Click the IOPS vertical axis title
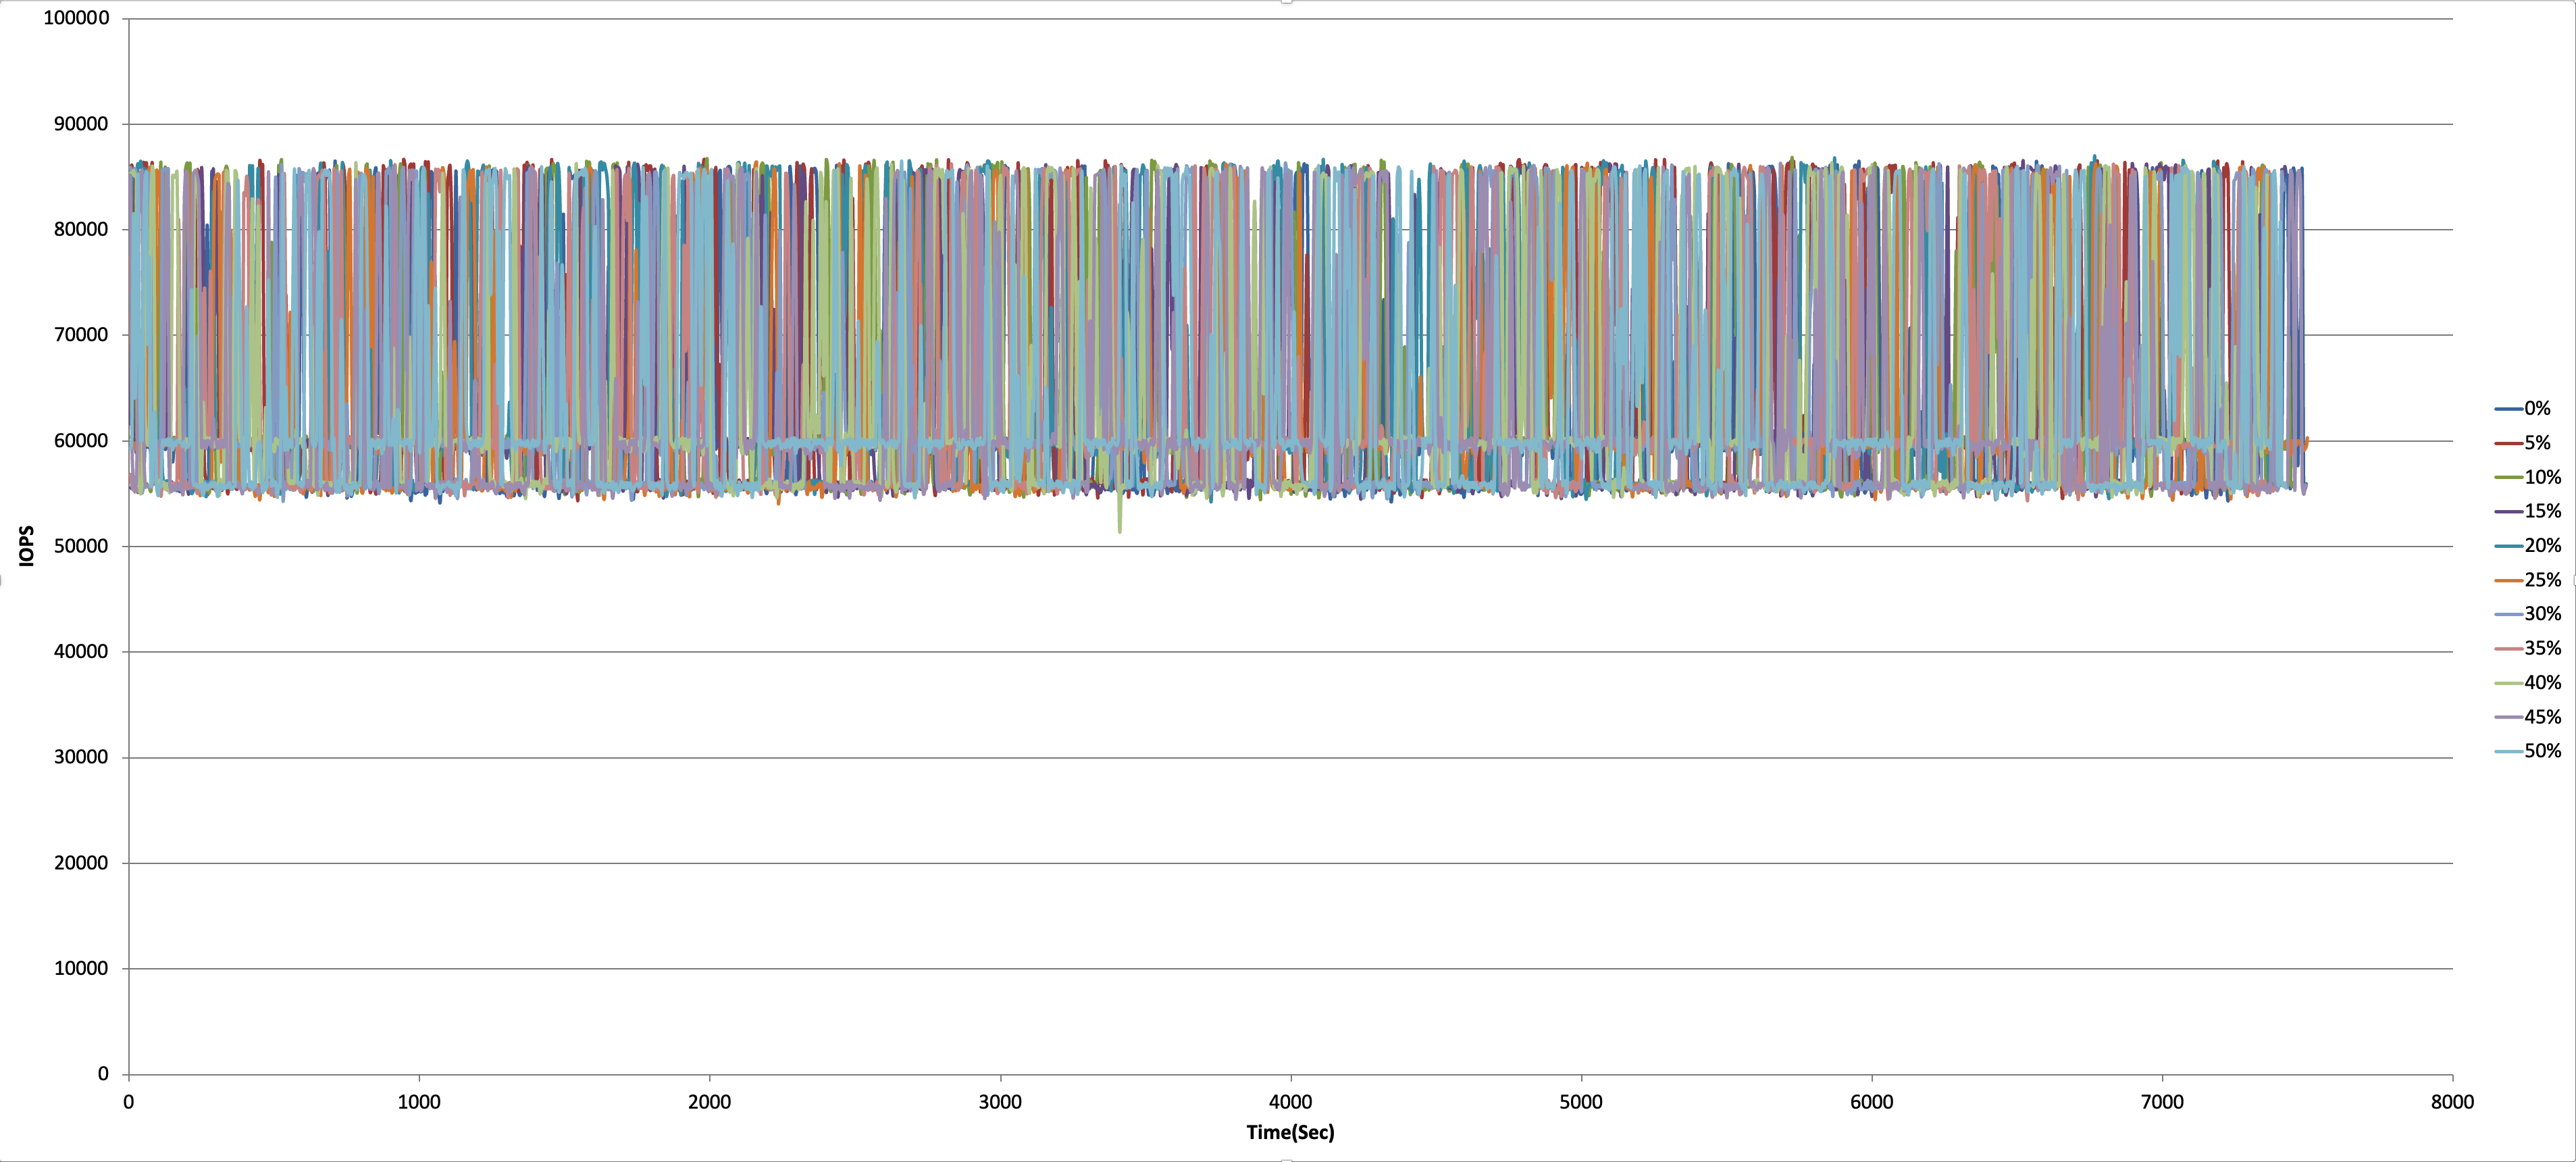The height and width of the screenshot is (1162, 2576). coord(27,546)
